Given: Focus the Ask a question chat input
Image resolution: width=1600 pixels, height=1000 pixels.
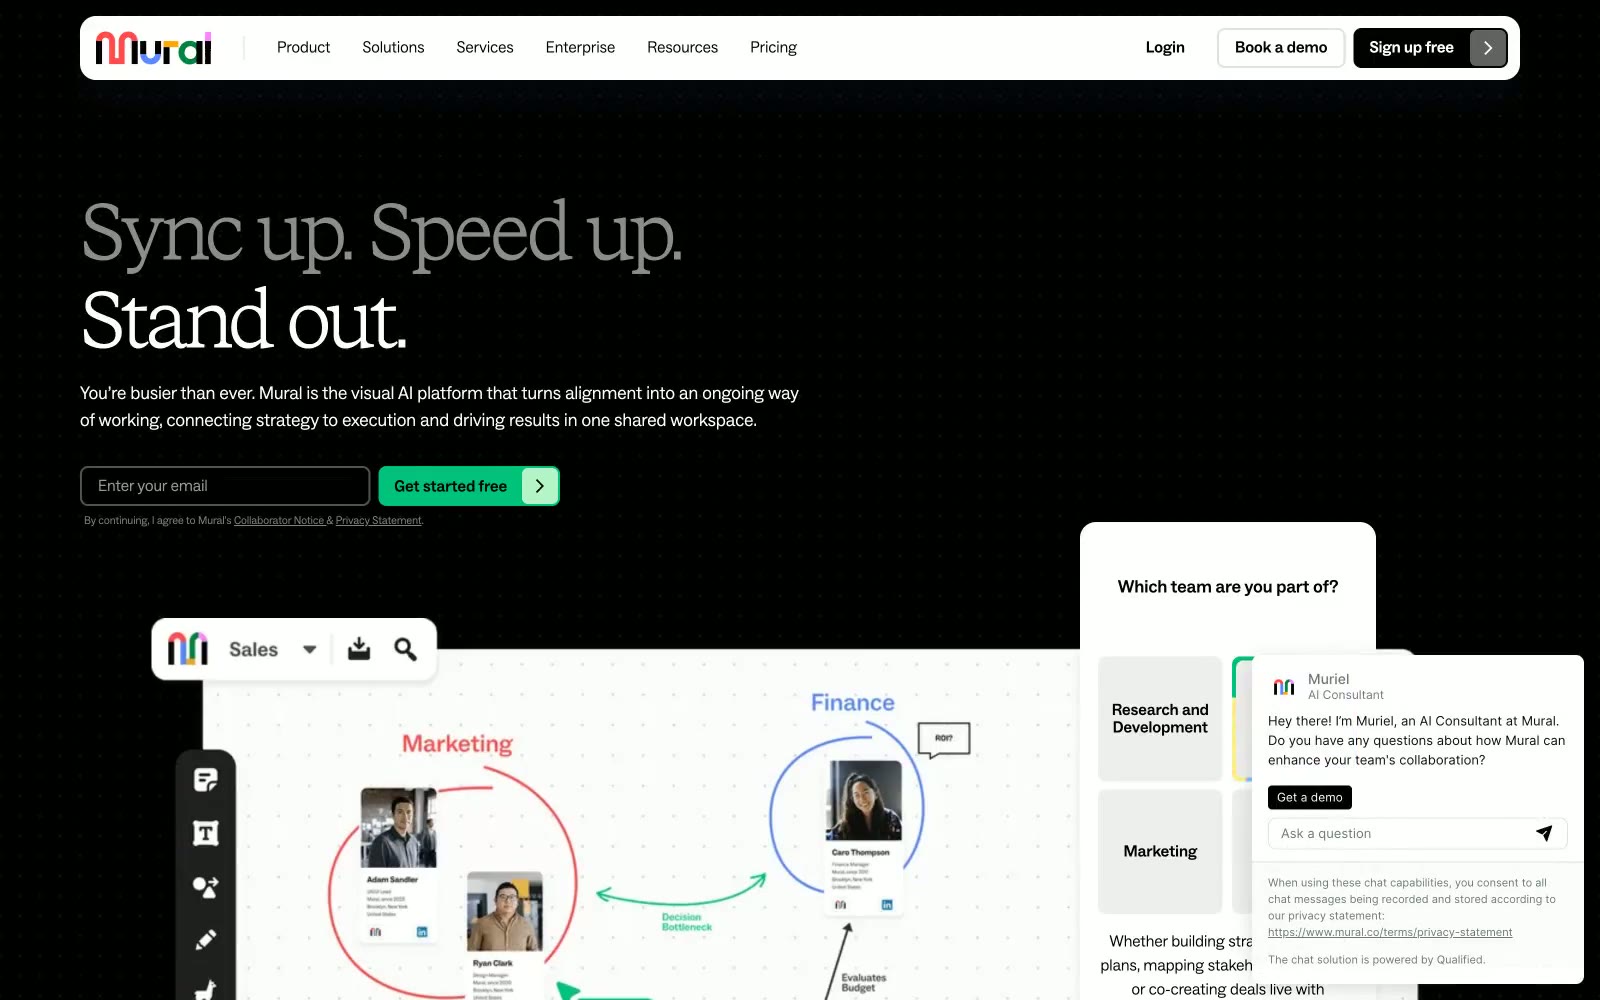Looking at the screenshot, I should click(1400, 834).
